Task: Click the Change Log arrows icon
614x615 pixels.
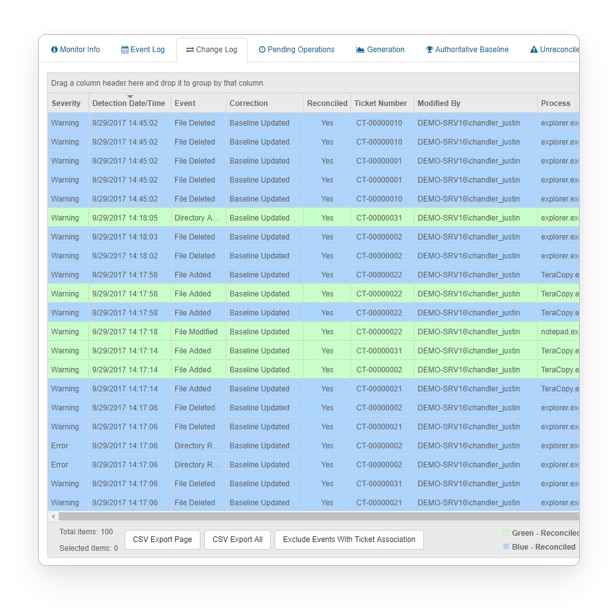Action: [190, 50]
